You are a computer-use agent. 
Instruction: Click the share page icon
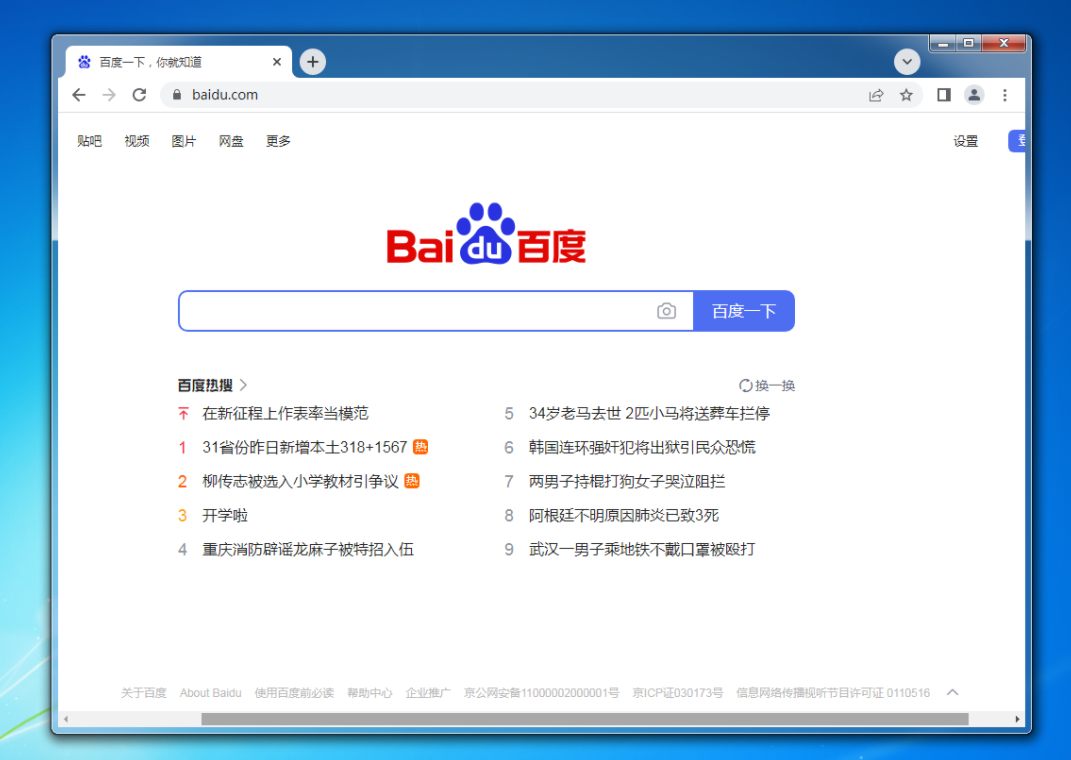pyautogui.click(x=876, y=95)
